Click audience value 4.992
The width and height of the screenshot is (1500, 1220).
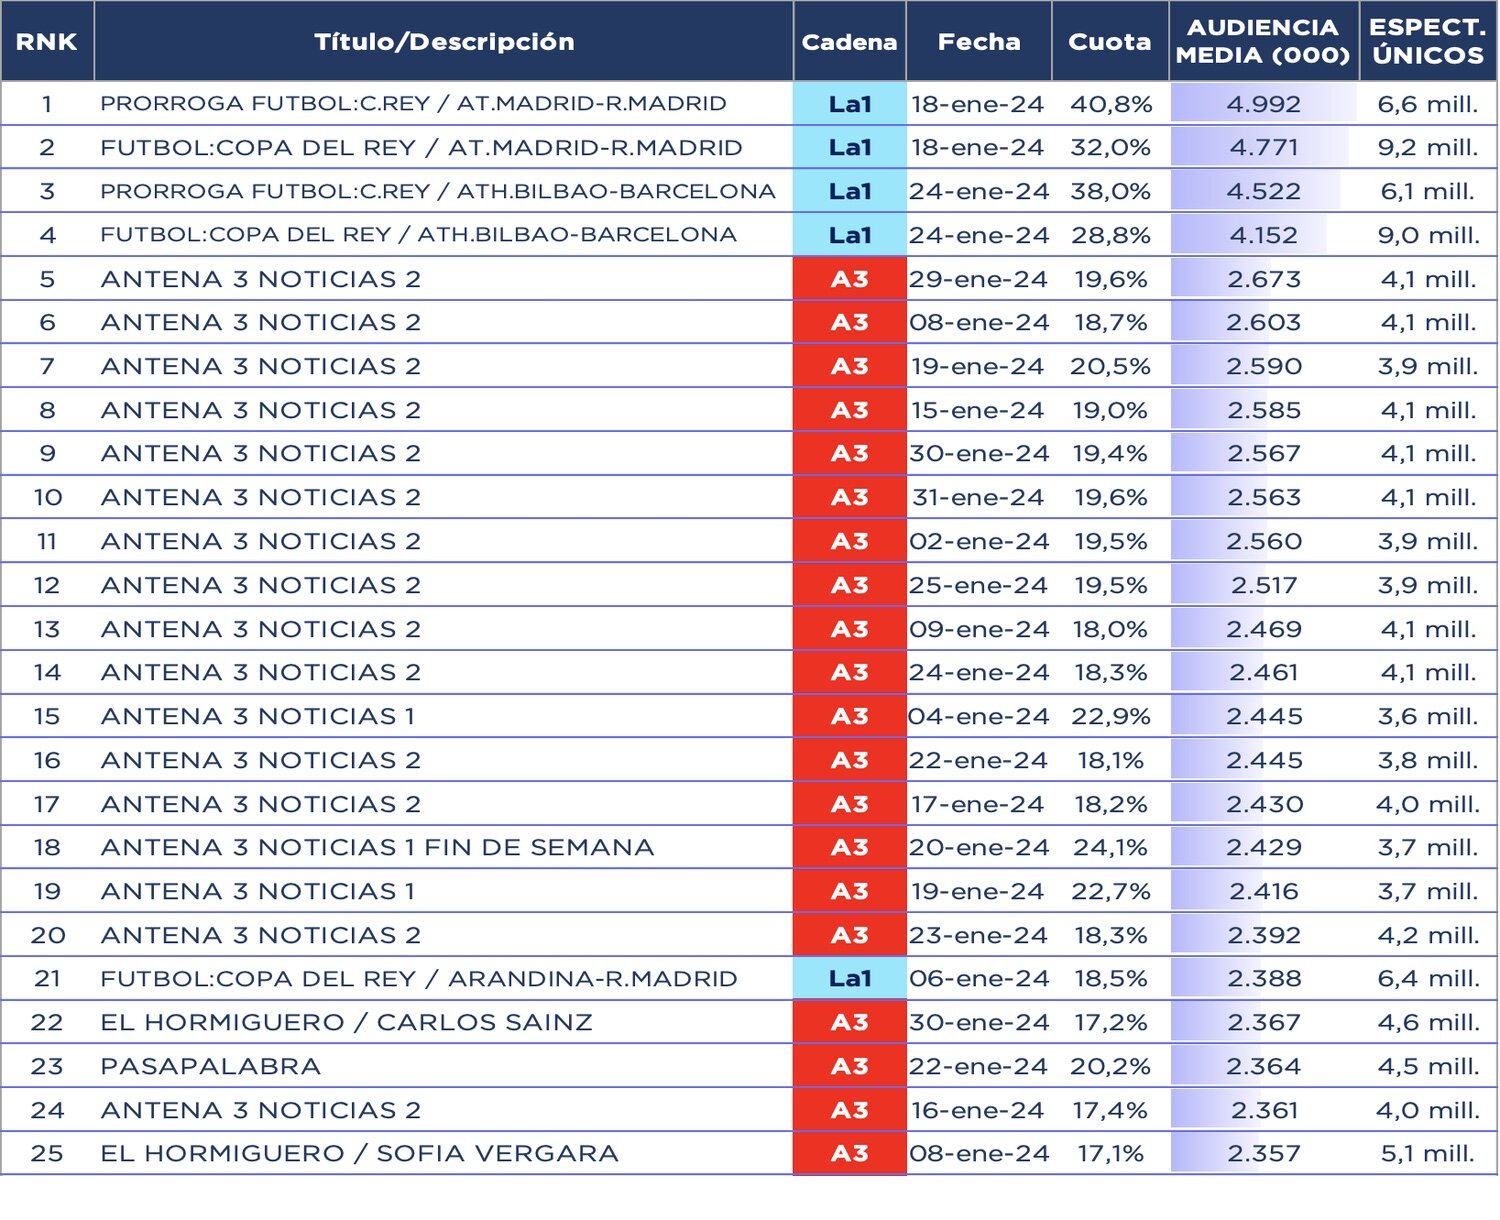(x=1264, y=104)
